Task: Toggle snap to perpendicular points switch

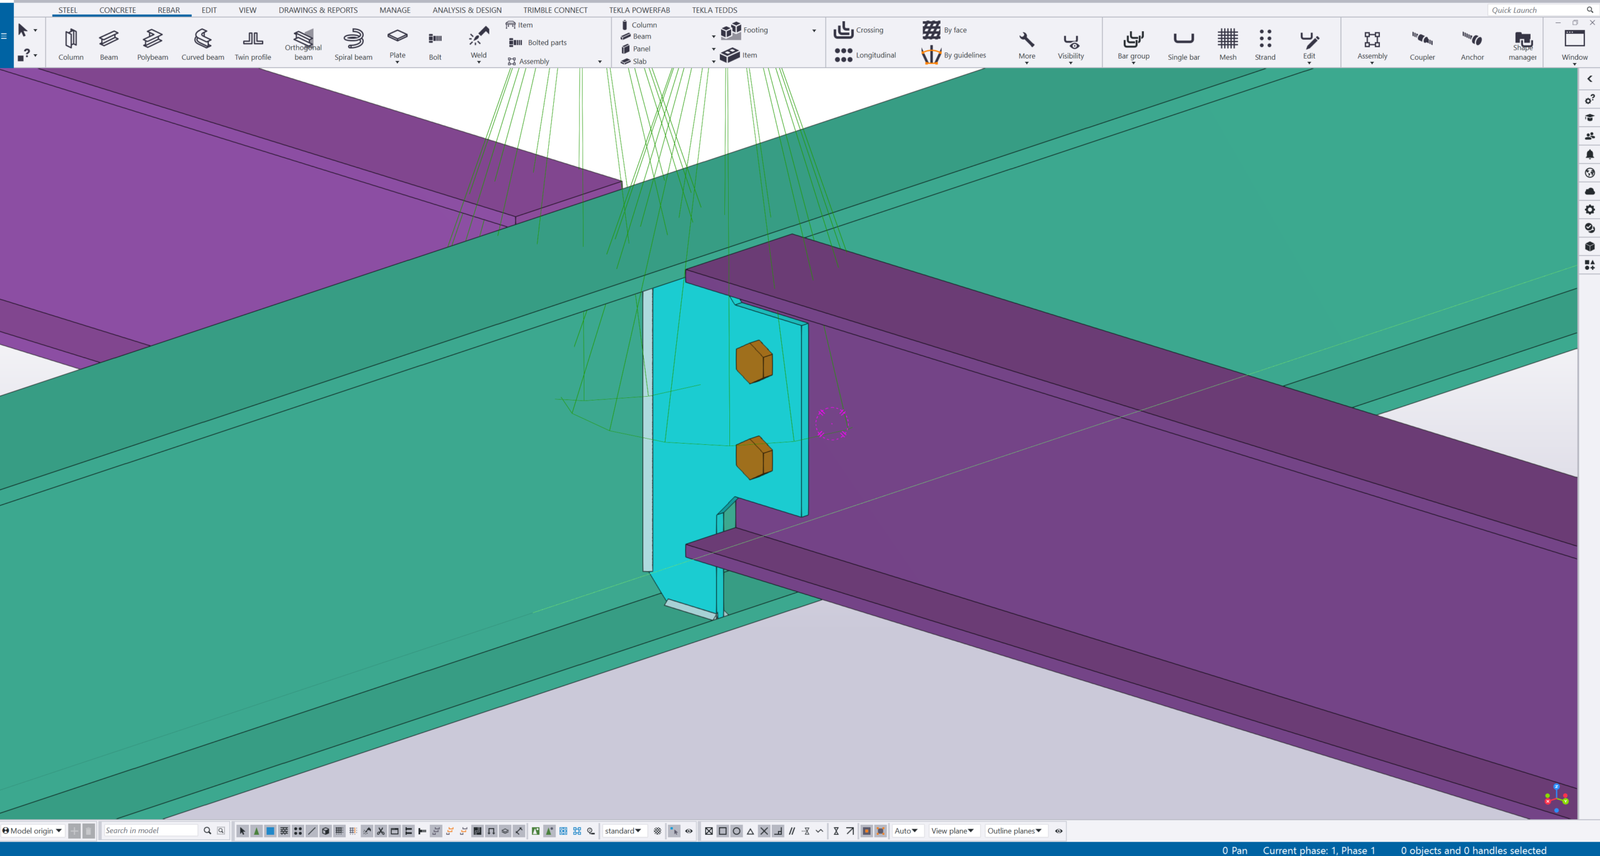Action: [778, 831]
